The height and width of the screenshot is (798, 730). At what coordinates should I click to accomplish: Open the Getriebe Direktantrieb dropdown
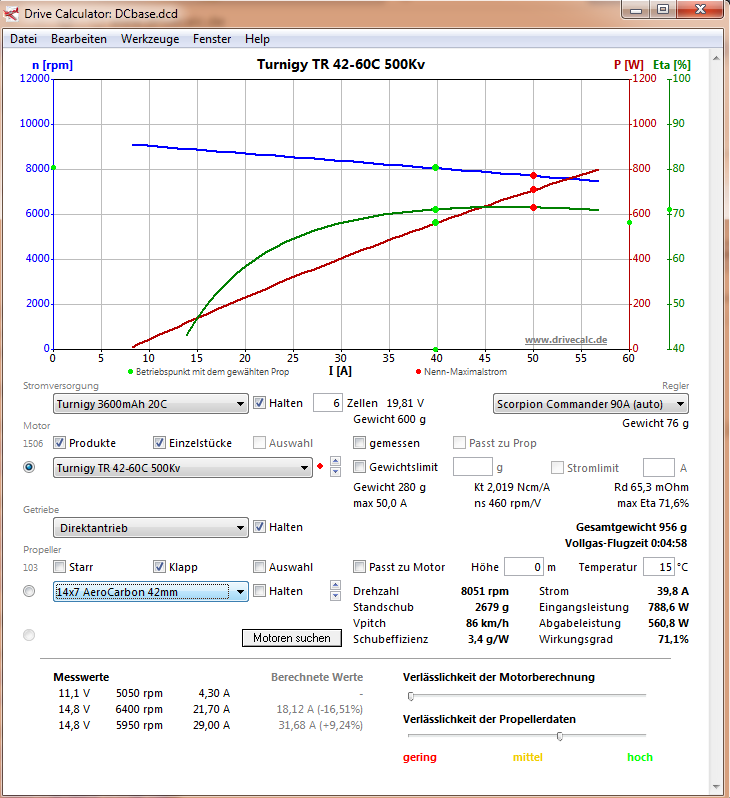click(x=151, y=528)
